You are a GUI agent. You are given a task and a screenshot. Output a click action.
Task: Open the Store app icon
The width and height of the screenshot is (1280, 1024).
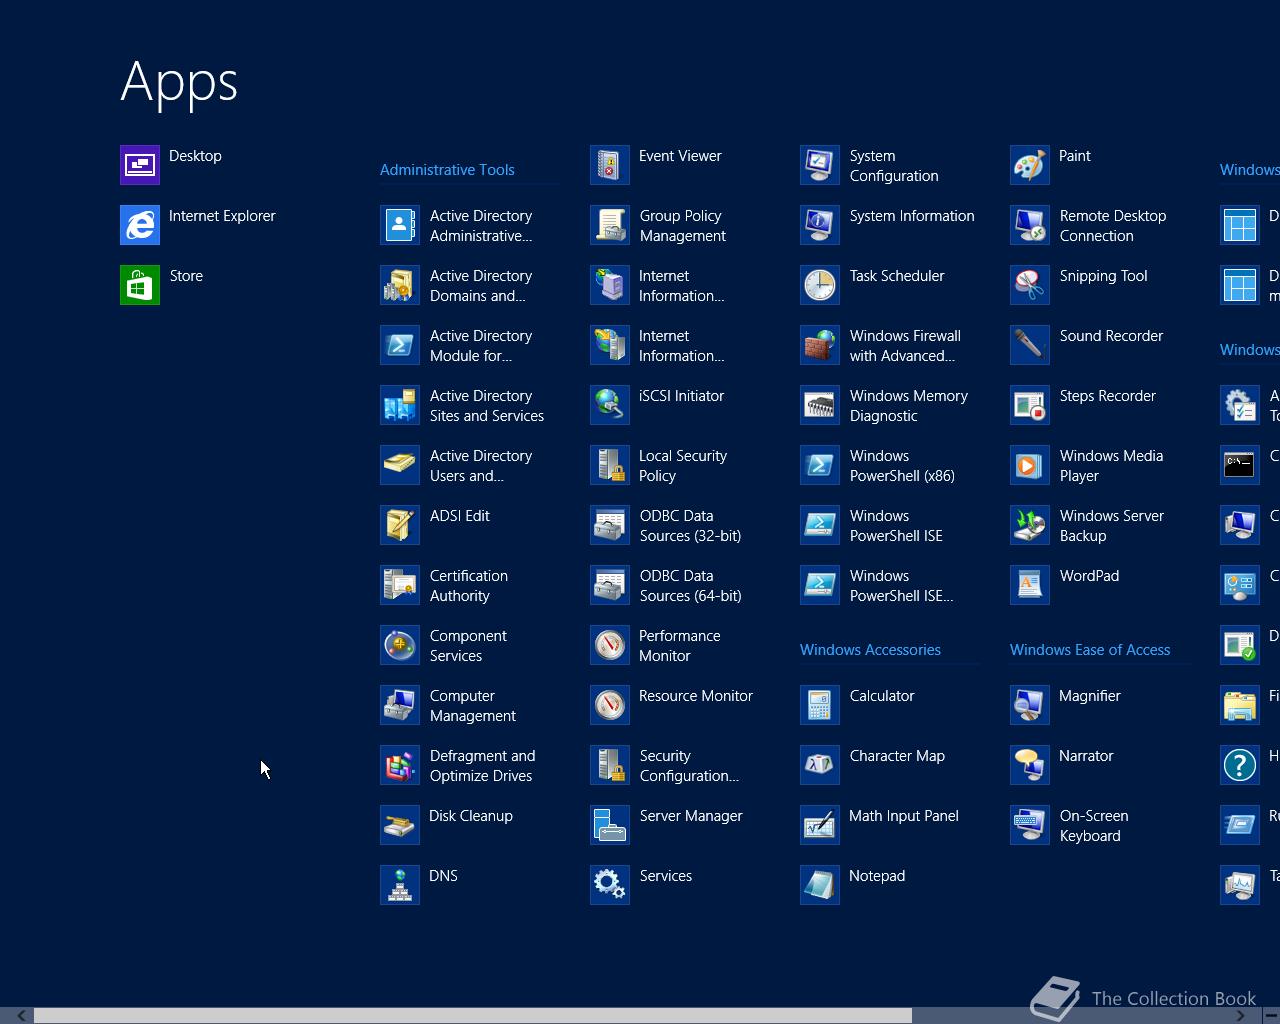click(x=140, y=285)
